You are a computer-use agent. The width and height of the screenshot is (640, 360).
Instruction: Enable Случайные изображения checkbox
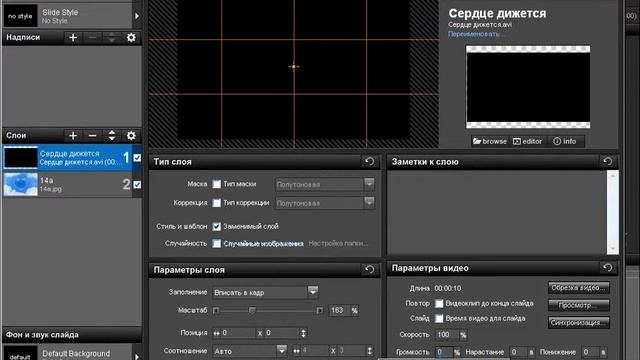(217, 244)
